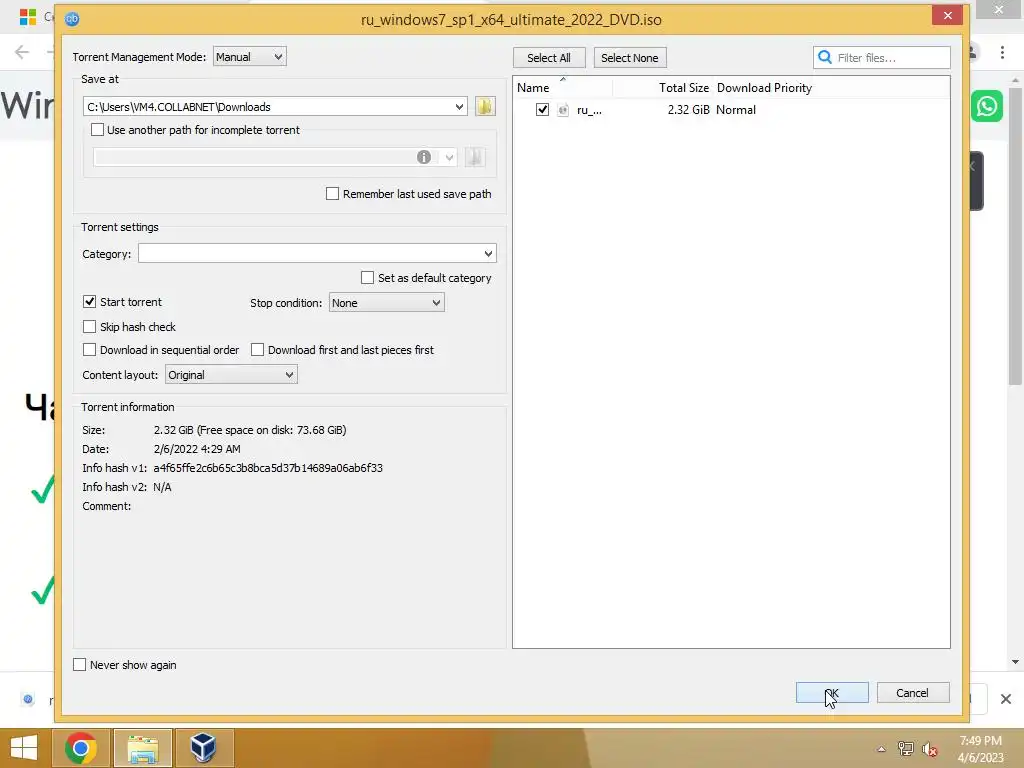Click the scroll-down arrow of the browser scrollbar
This screenshot has width=1024, height=768.
tap(1015, 662)
